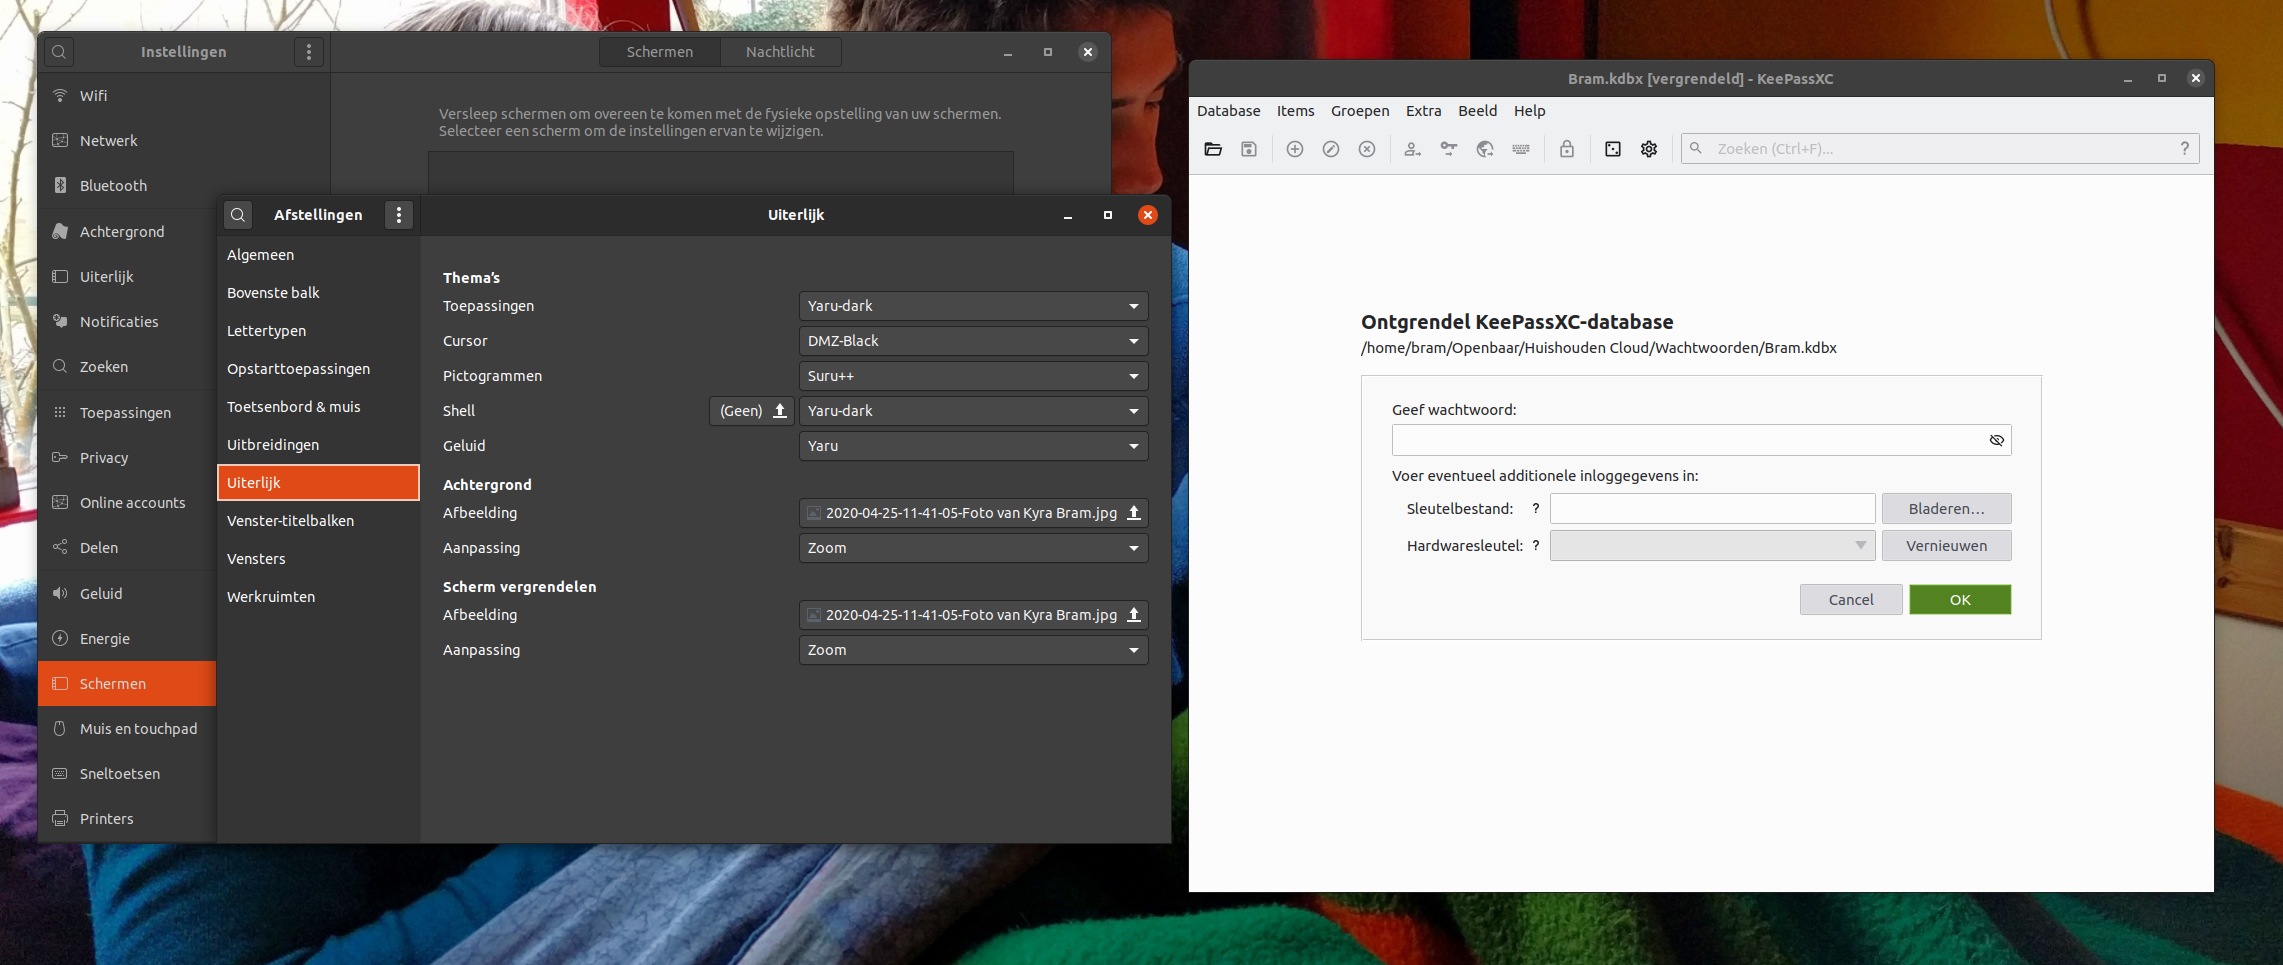Add a new entry in KeePassXC

tap(1294, 149)
